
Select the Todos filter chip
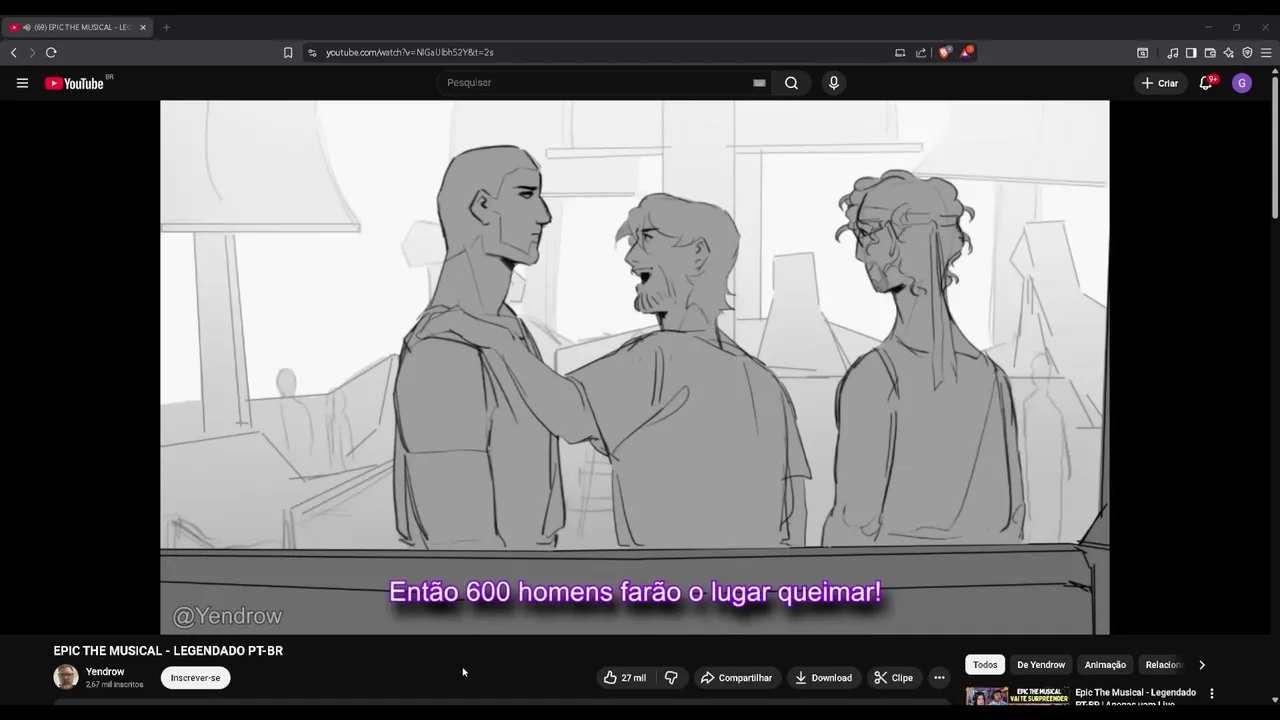pyautogui.click(x=985, y=665)
